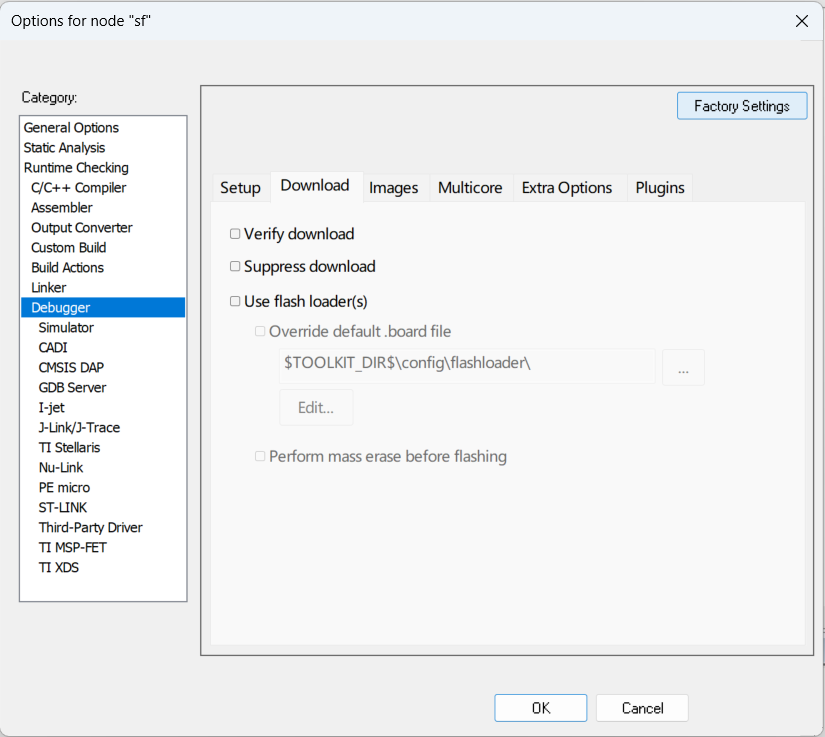This screenshot has width=825, height=737.
Task: Switch to the Setup tab
Action: pos(240,188)
